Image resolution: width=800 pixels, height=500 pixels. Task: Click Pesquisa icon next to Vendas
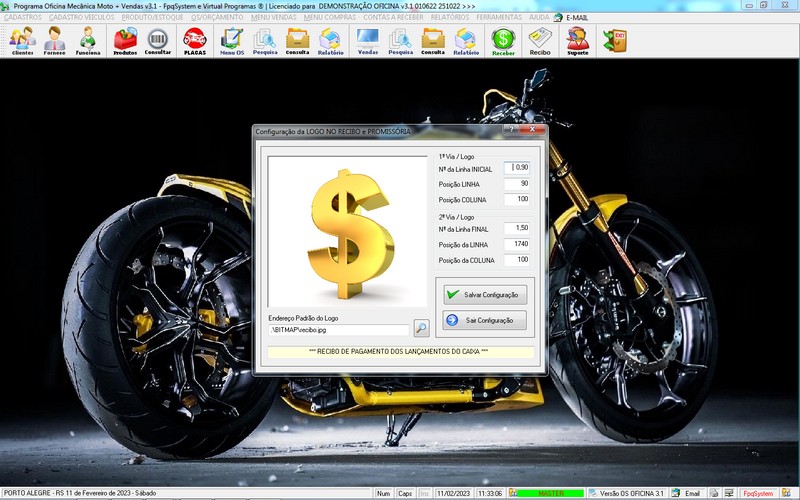(x=401, y=41)
